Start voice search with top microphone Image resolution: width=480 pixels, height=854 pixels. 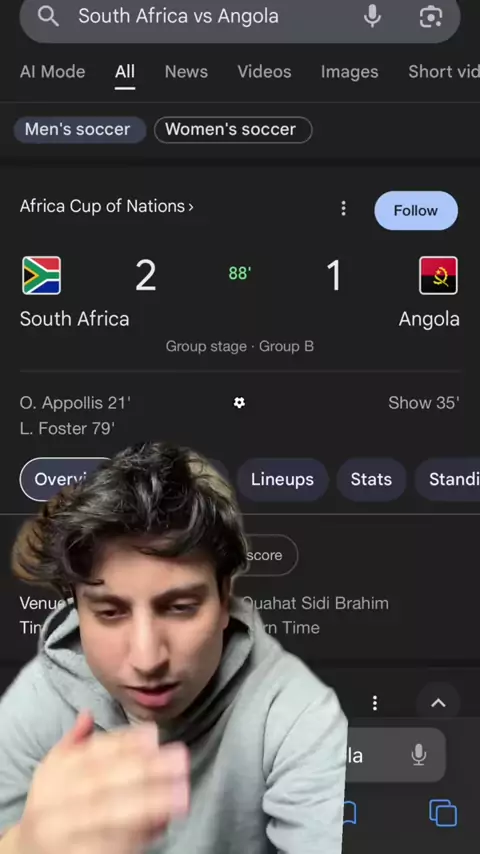(x=372, y=16)
